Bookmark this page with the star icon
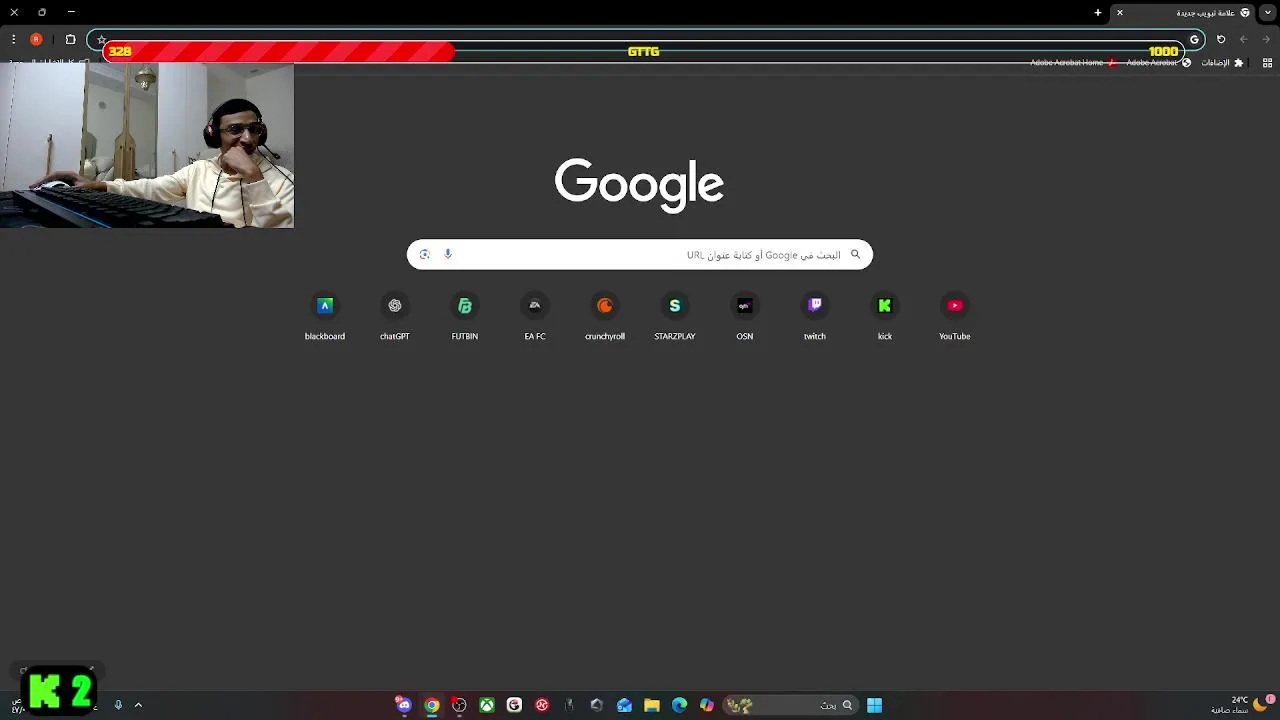 tap(102, 40)
